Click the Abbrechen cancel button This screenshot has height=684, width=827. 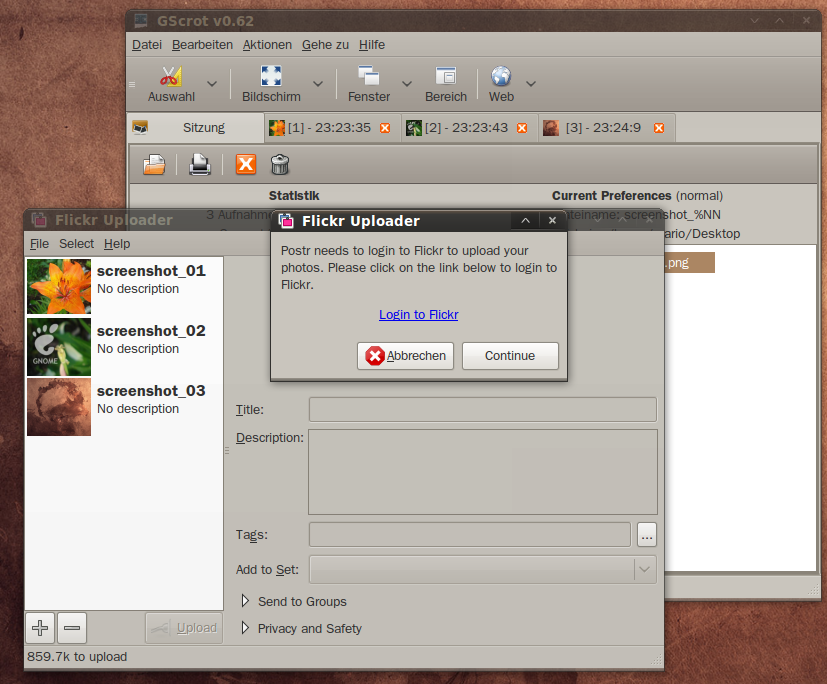coord(405,356)
